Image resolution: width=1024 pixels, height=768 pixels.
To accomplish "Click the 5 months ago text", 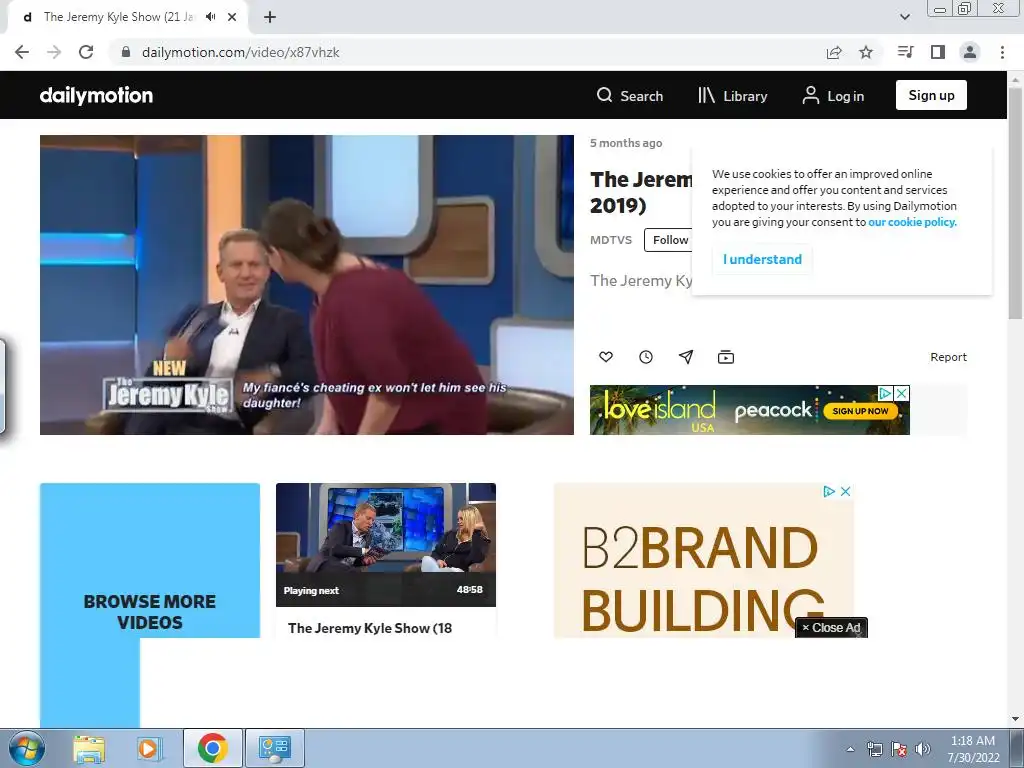I will point(626,143).
